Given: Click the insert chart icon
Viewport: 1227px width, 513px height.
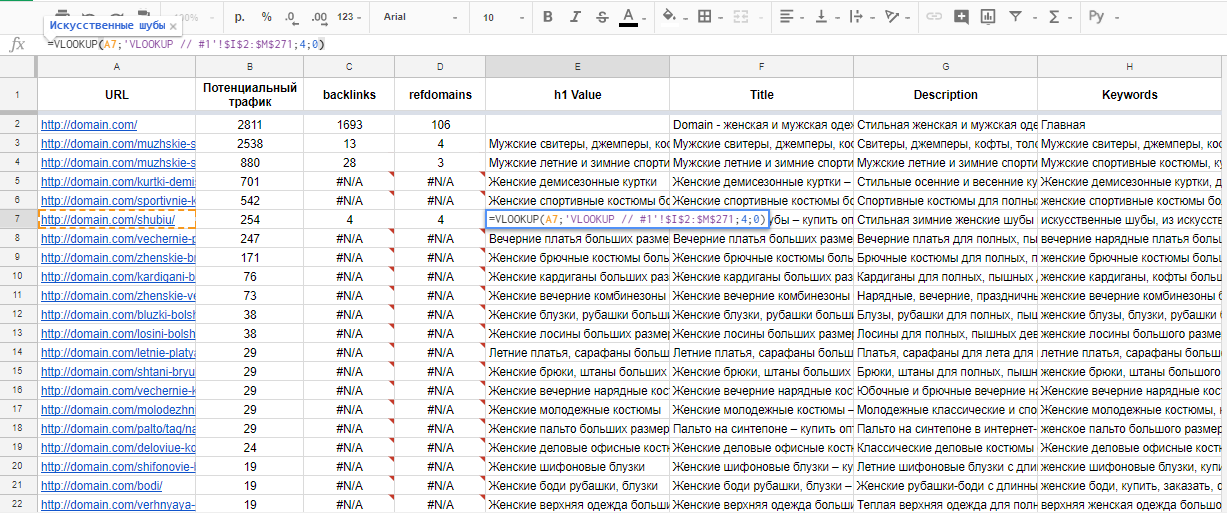Looking at the screenshot, I should pyautogui.click(x=988, y=17).
